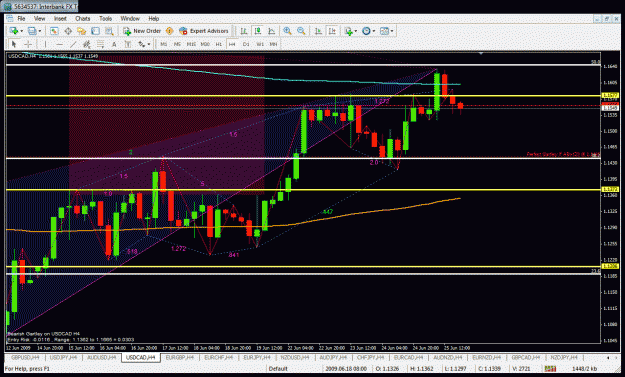Click the connection status bars icon
Screen dimensions: 625x377
pos(550,369)
